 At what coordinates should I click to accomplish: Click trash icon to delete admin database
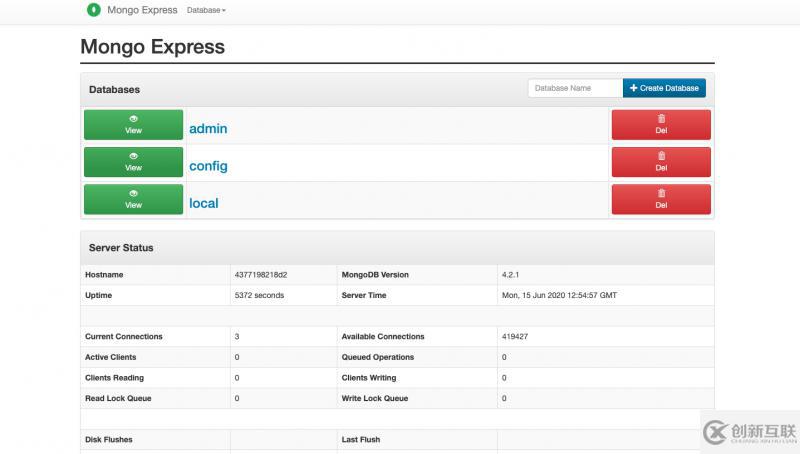(x=661, y=119)
